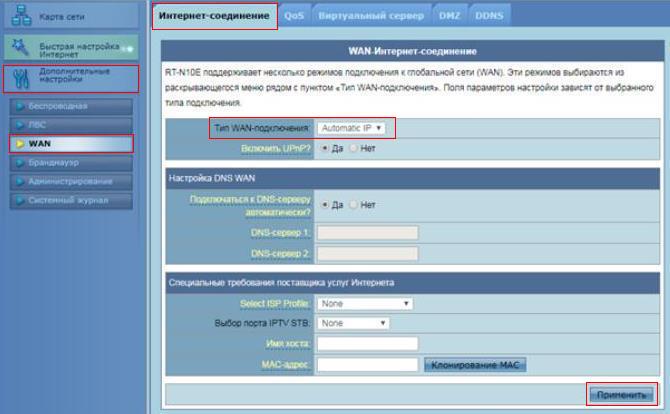Image resolution: width=670 pixels, height=414 pixels.
Task: Select Да for UPnP
Action: [x=325, y=148]
